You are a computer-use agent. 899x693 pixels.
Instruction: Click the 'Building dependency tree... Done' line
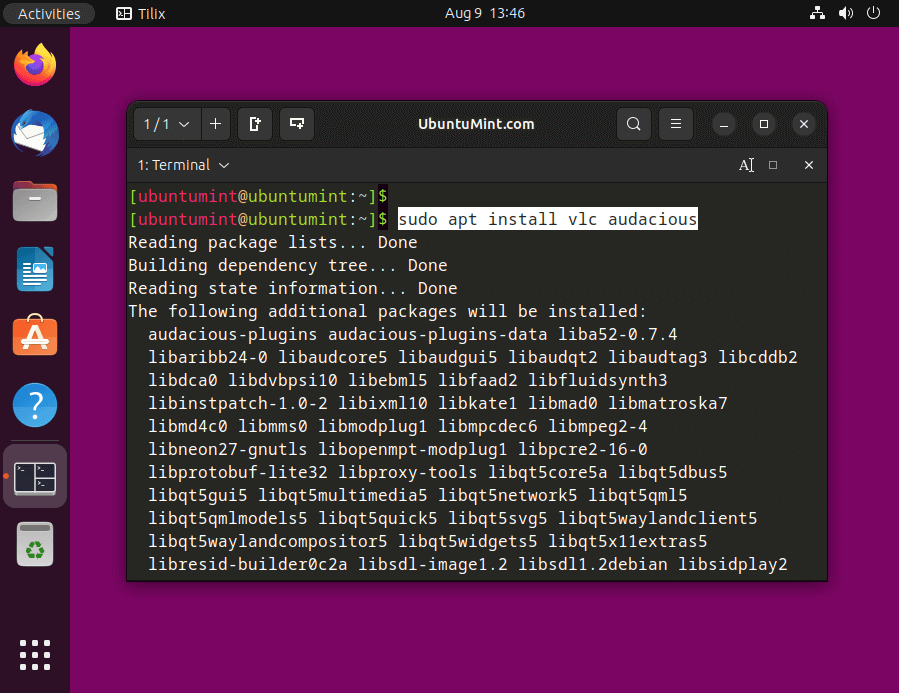point(288,265)
